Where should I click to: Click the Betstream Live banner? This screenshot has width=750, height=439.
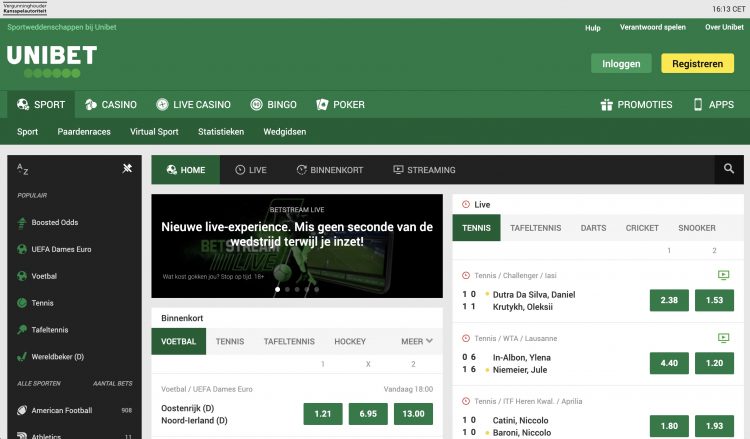click(x=297, y=246)
